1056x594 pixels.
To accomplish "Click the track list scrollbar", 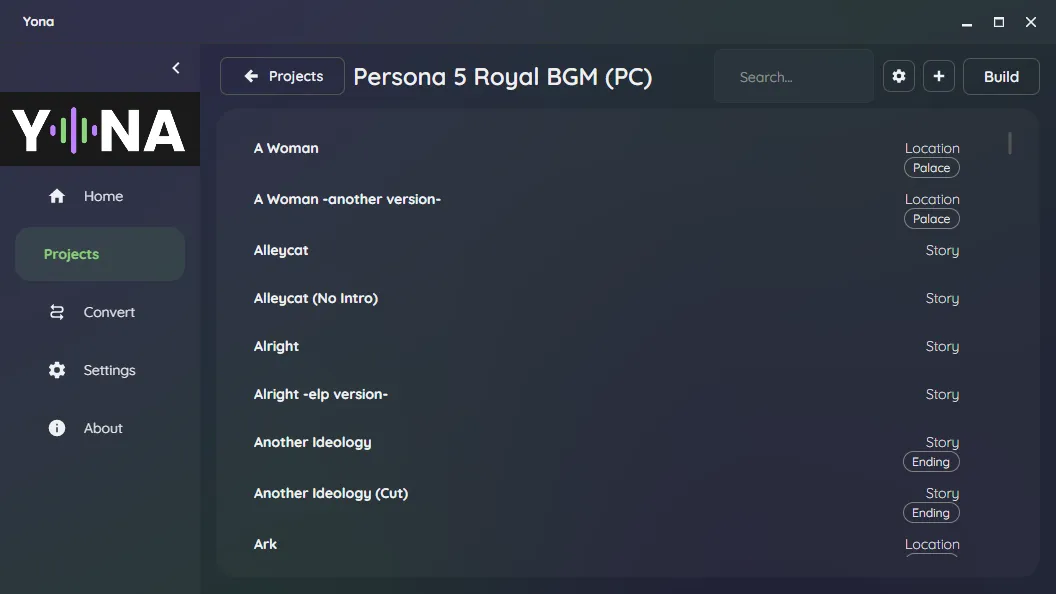I will 1010,143.
